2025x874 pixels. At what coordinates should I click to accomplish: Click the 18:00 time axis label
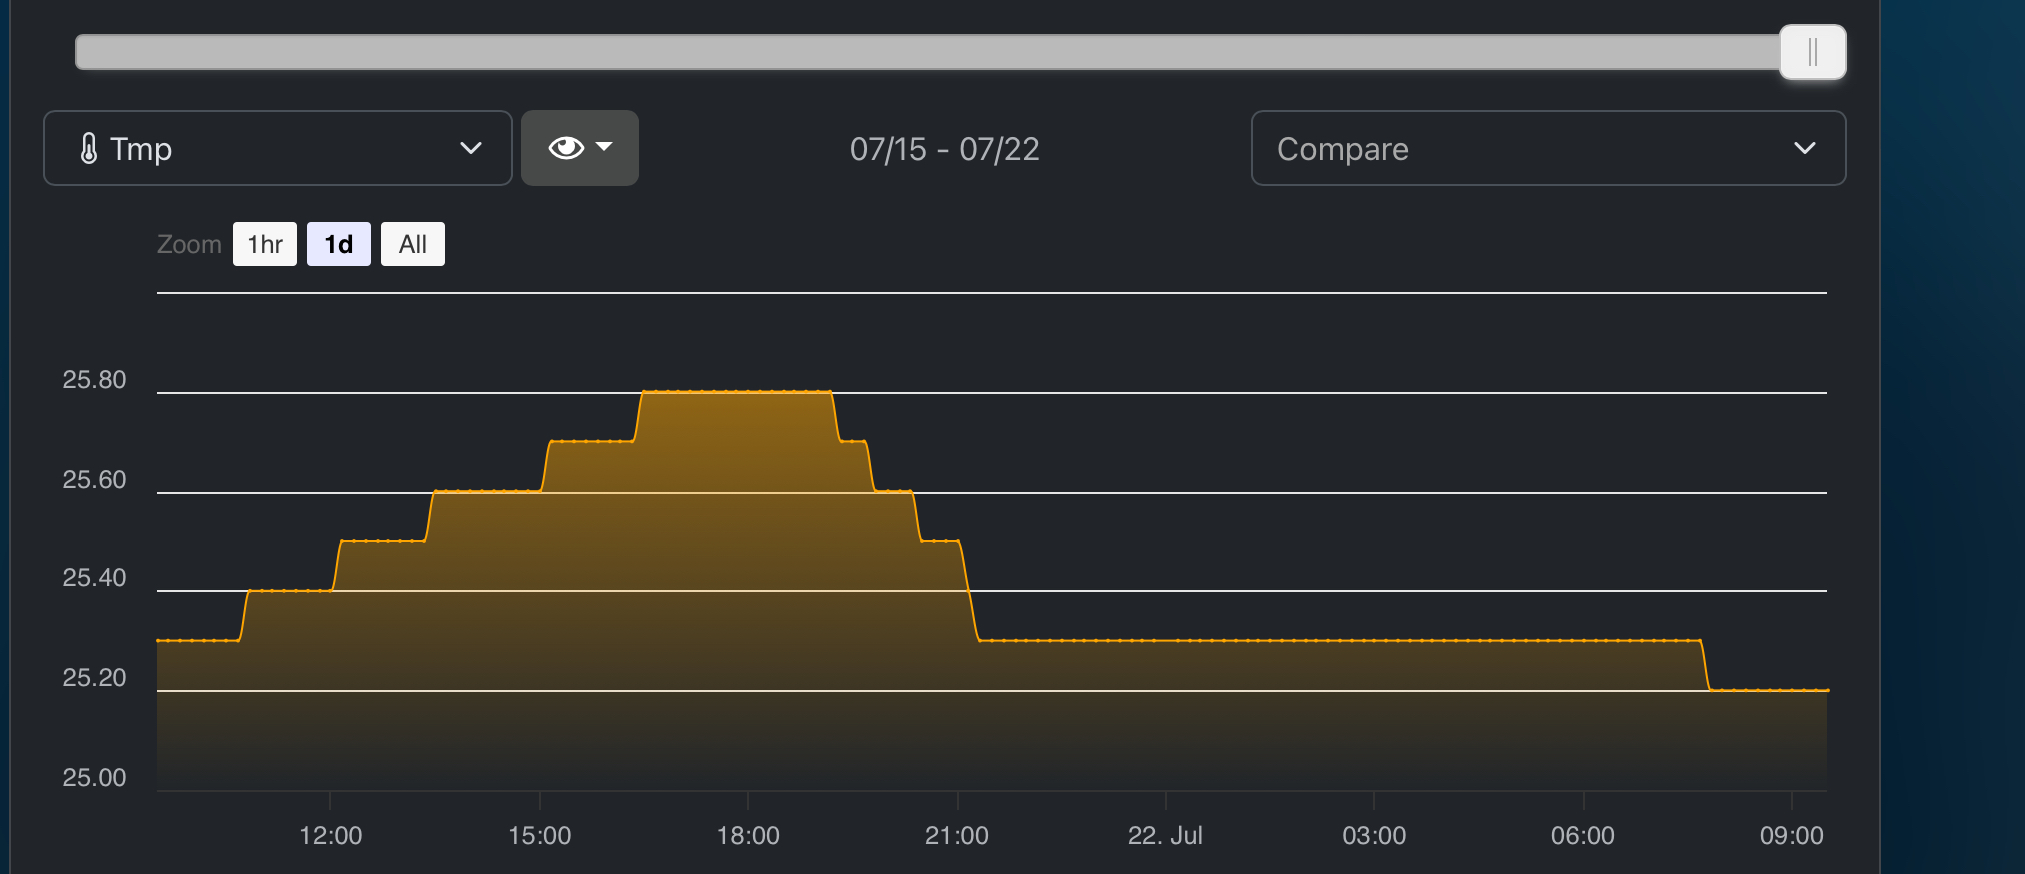[x=748, y=835]
